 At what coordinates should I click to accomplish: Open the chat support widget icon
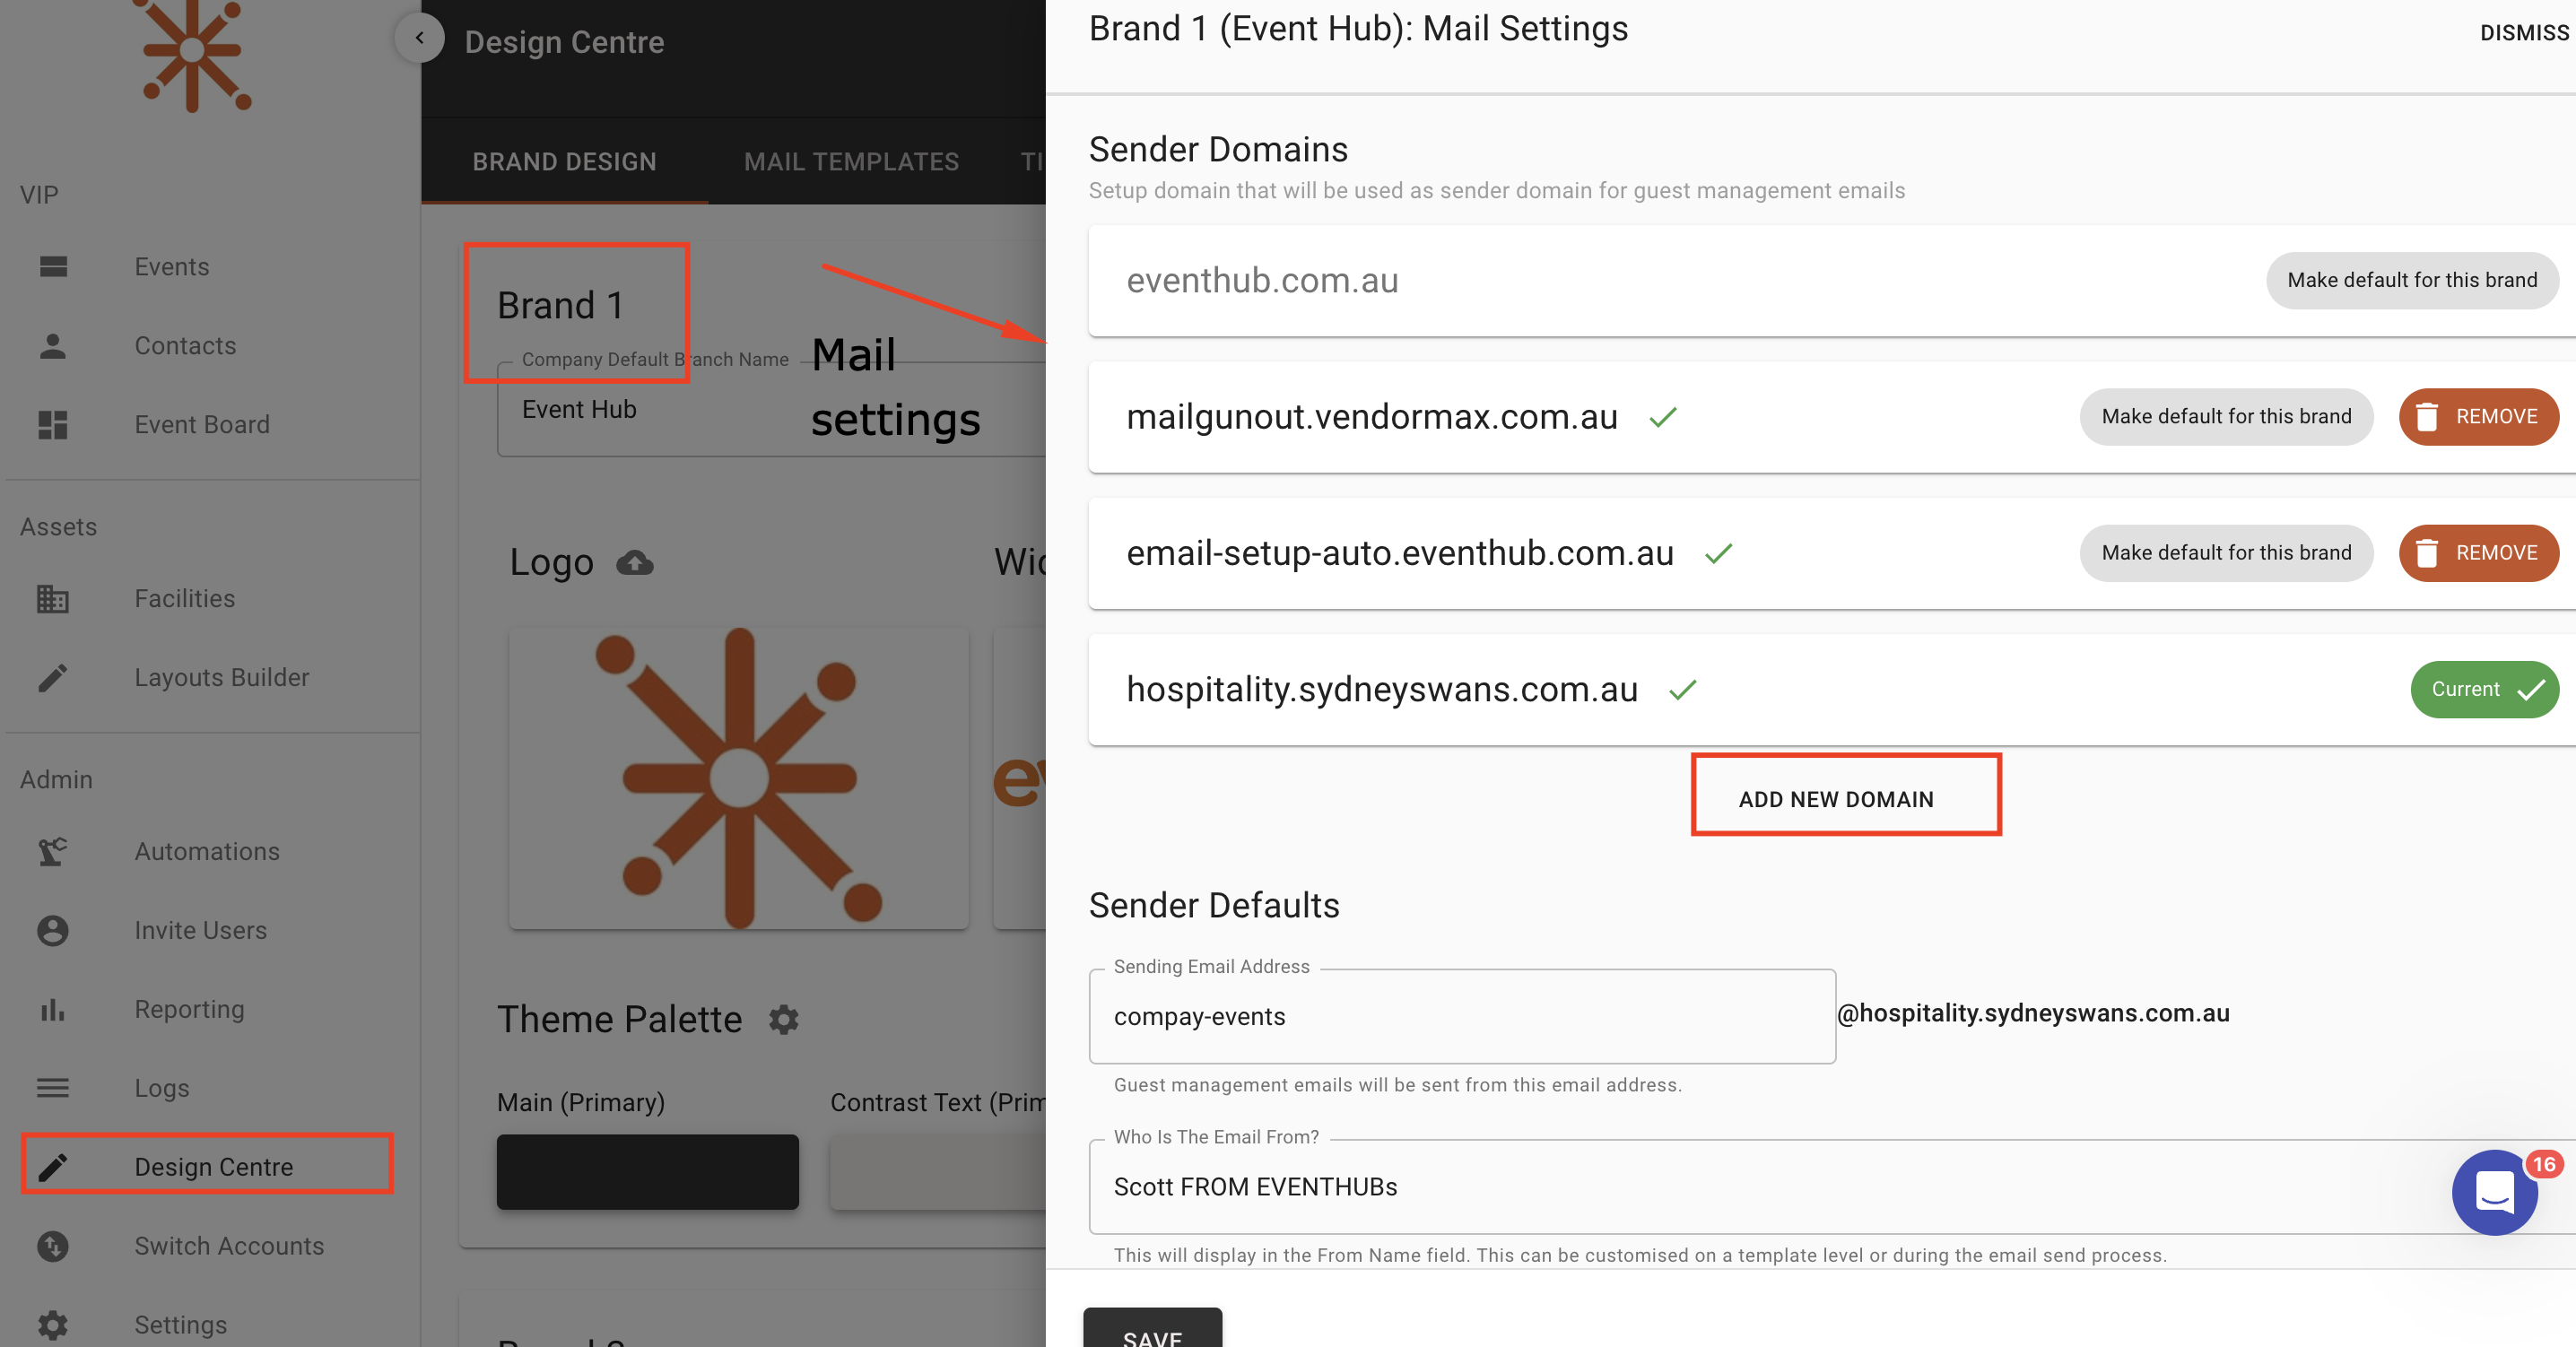click(x=2494, y=1192)
